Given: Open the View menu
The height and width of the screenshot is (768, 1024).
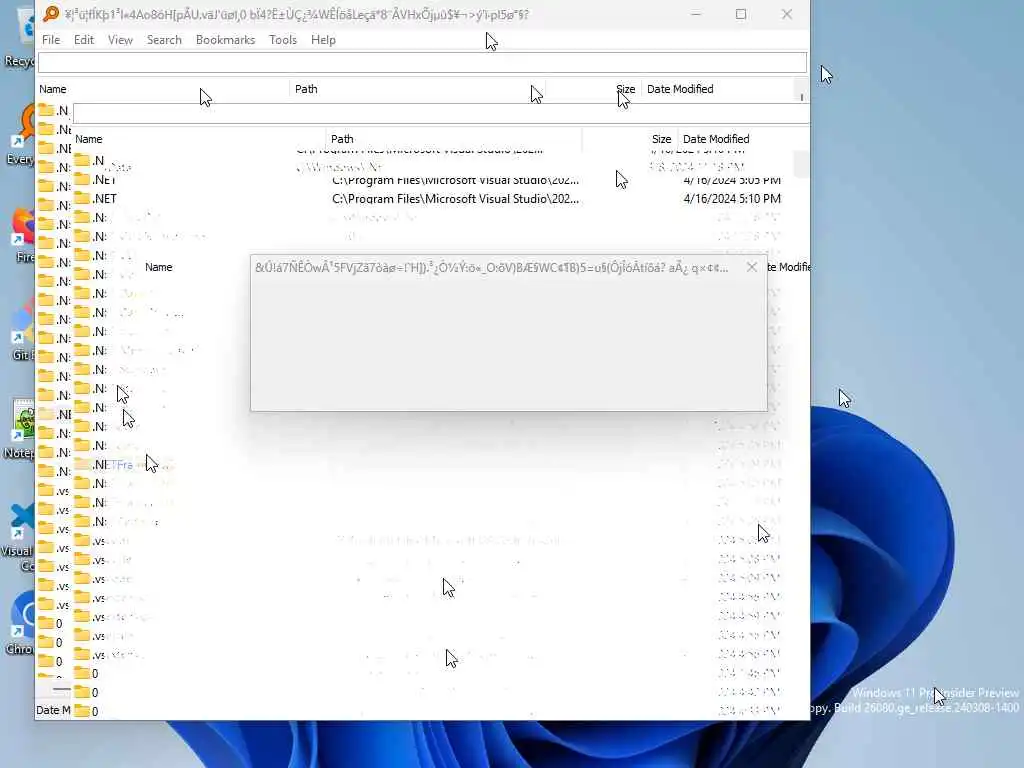Looking at the screenshot, I should (x=120, y=40).
